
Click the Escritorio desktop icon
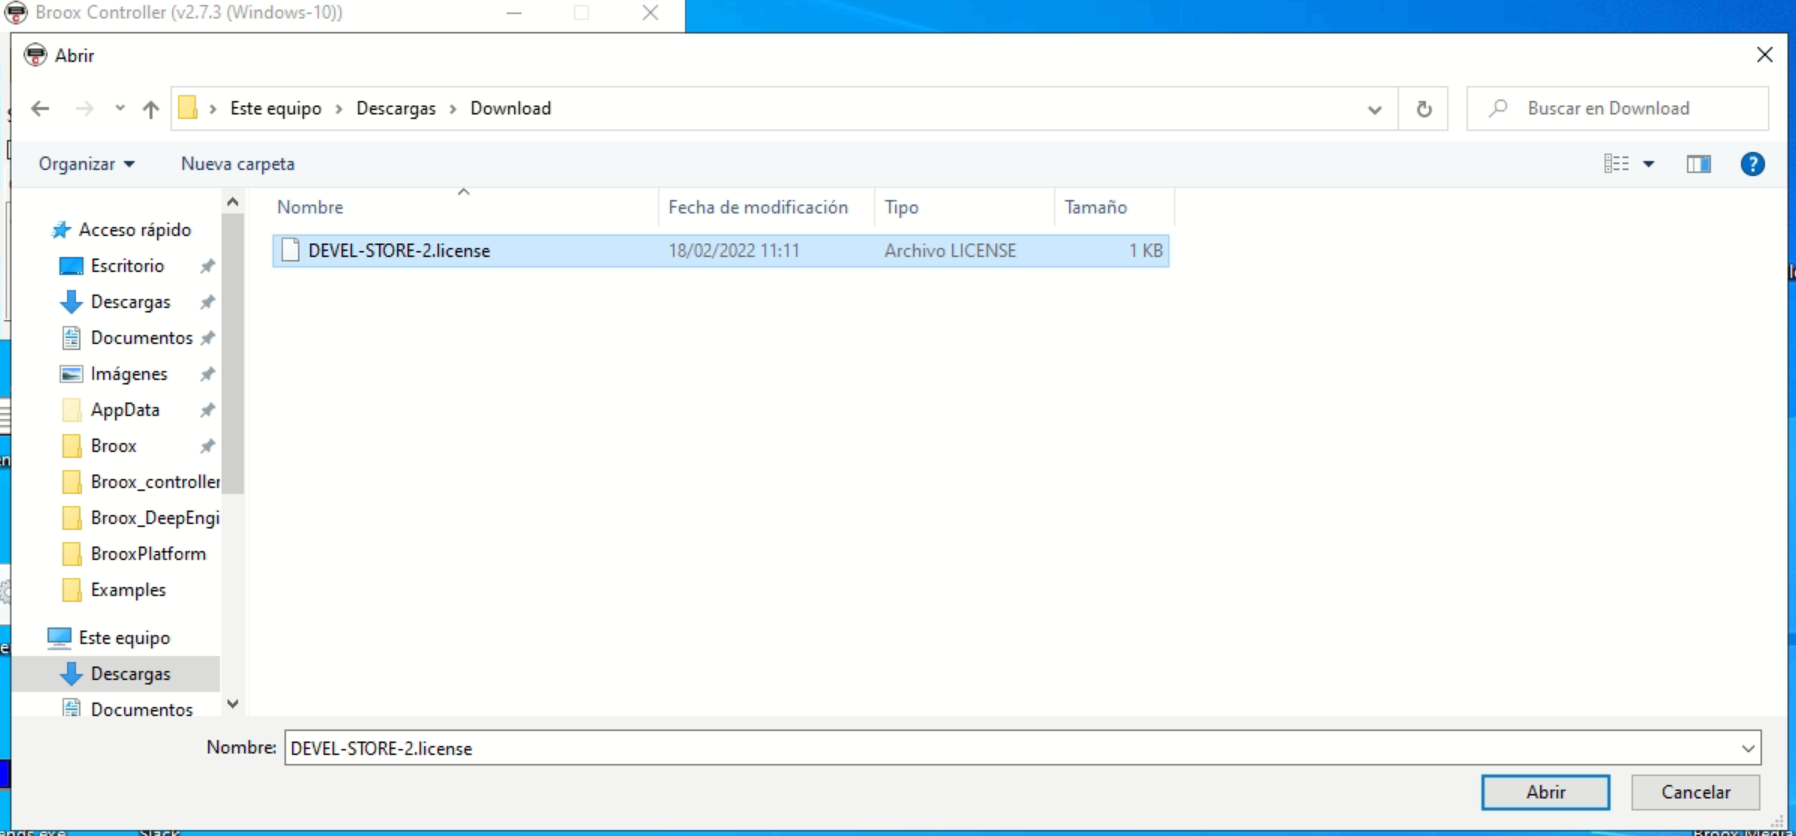coord(71,266)
